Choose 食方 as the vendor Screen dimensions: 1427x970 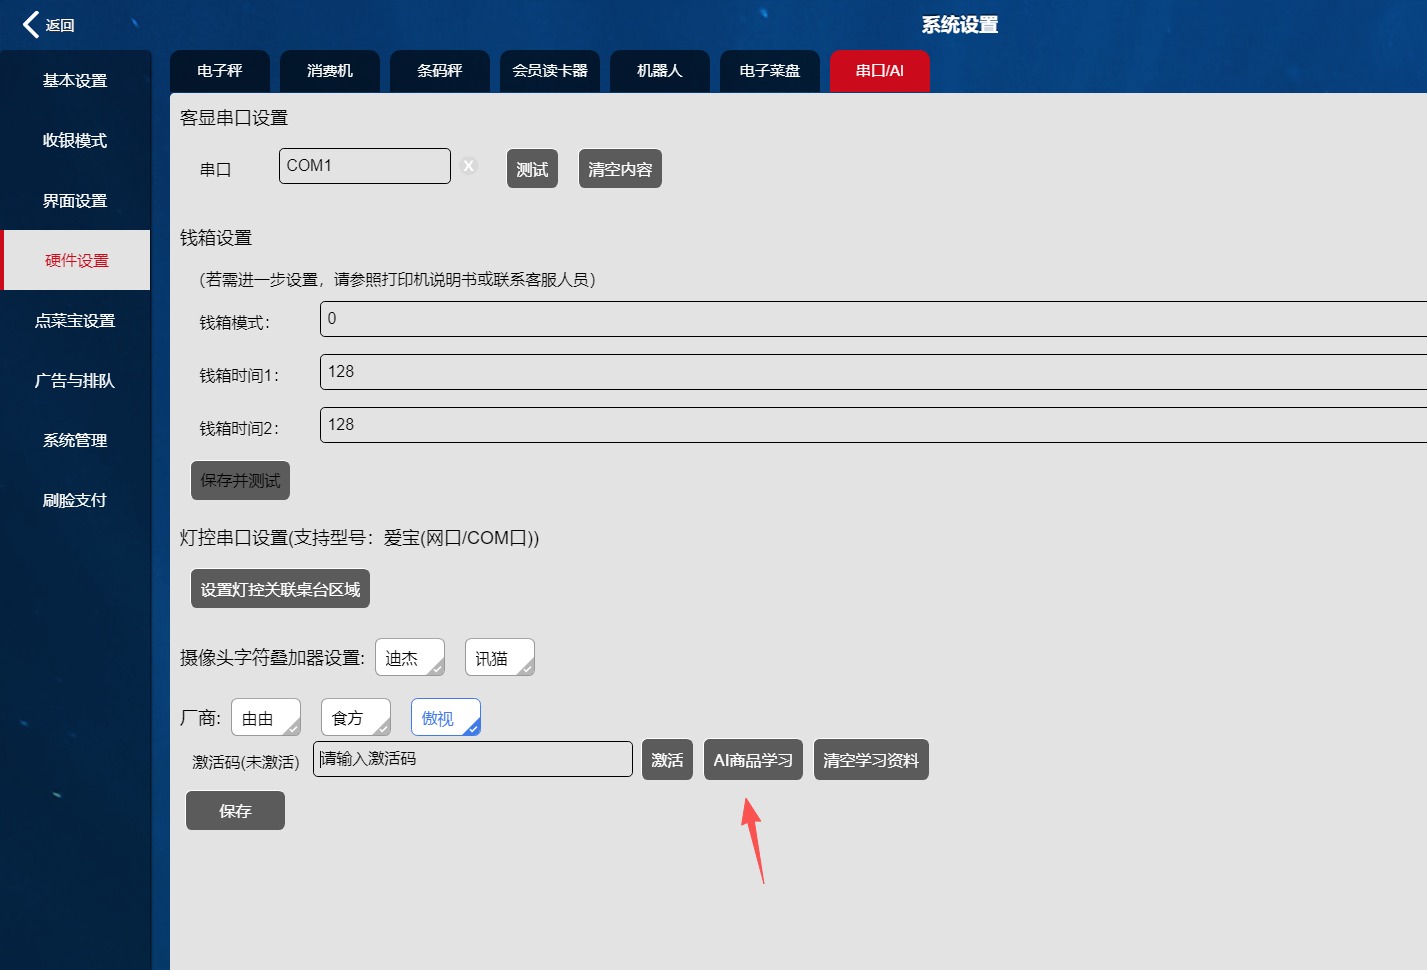pyautogui.click(x=355, y=718)
